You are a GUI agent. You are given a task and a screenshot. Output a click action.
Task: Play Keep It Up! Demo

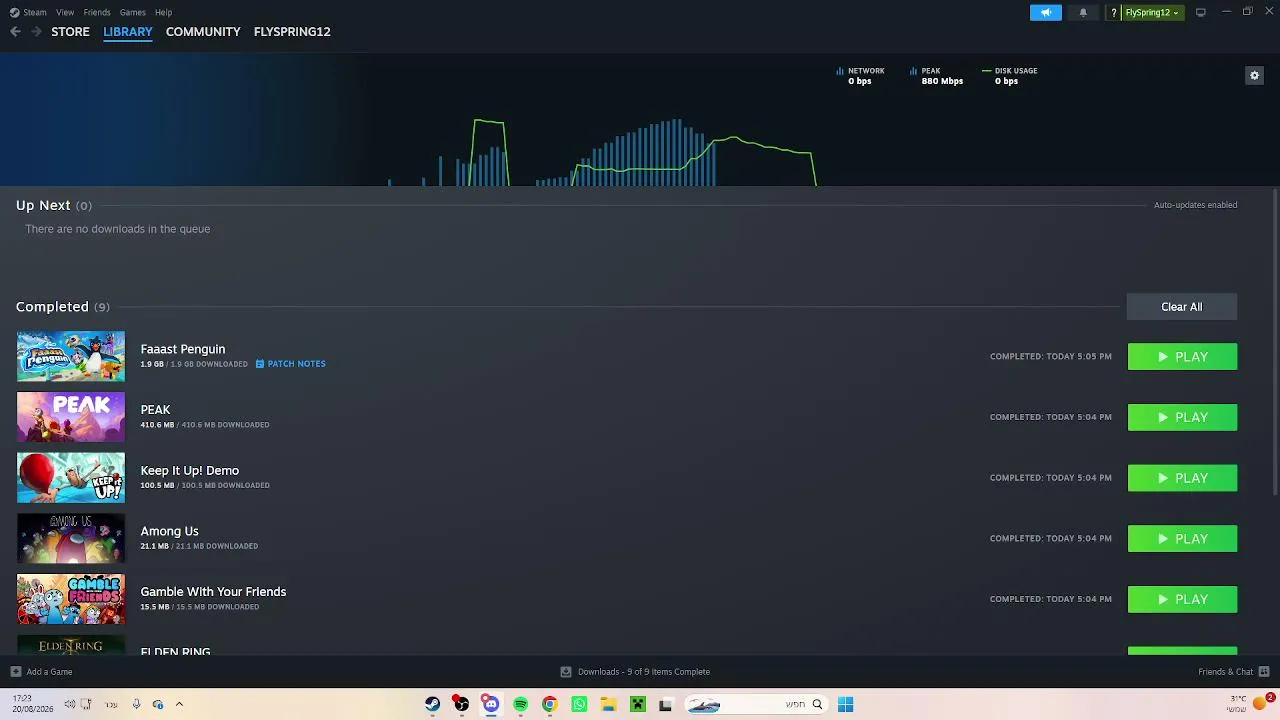(1183, 478)
